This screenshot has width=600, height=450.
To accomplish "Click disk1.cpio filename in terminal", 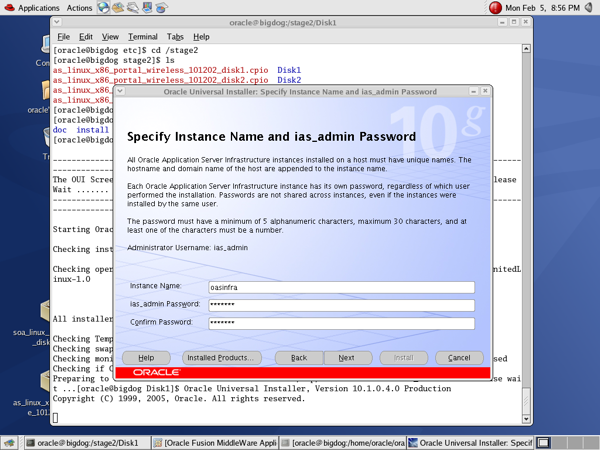I will (x=161, y=70).
